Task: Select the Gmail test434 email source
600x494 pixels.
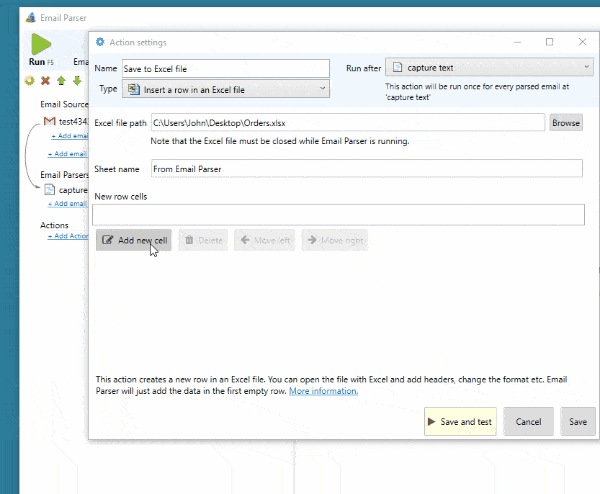Action: pyautogui.click(x=66, y=122)
